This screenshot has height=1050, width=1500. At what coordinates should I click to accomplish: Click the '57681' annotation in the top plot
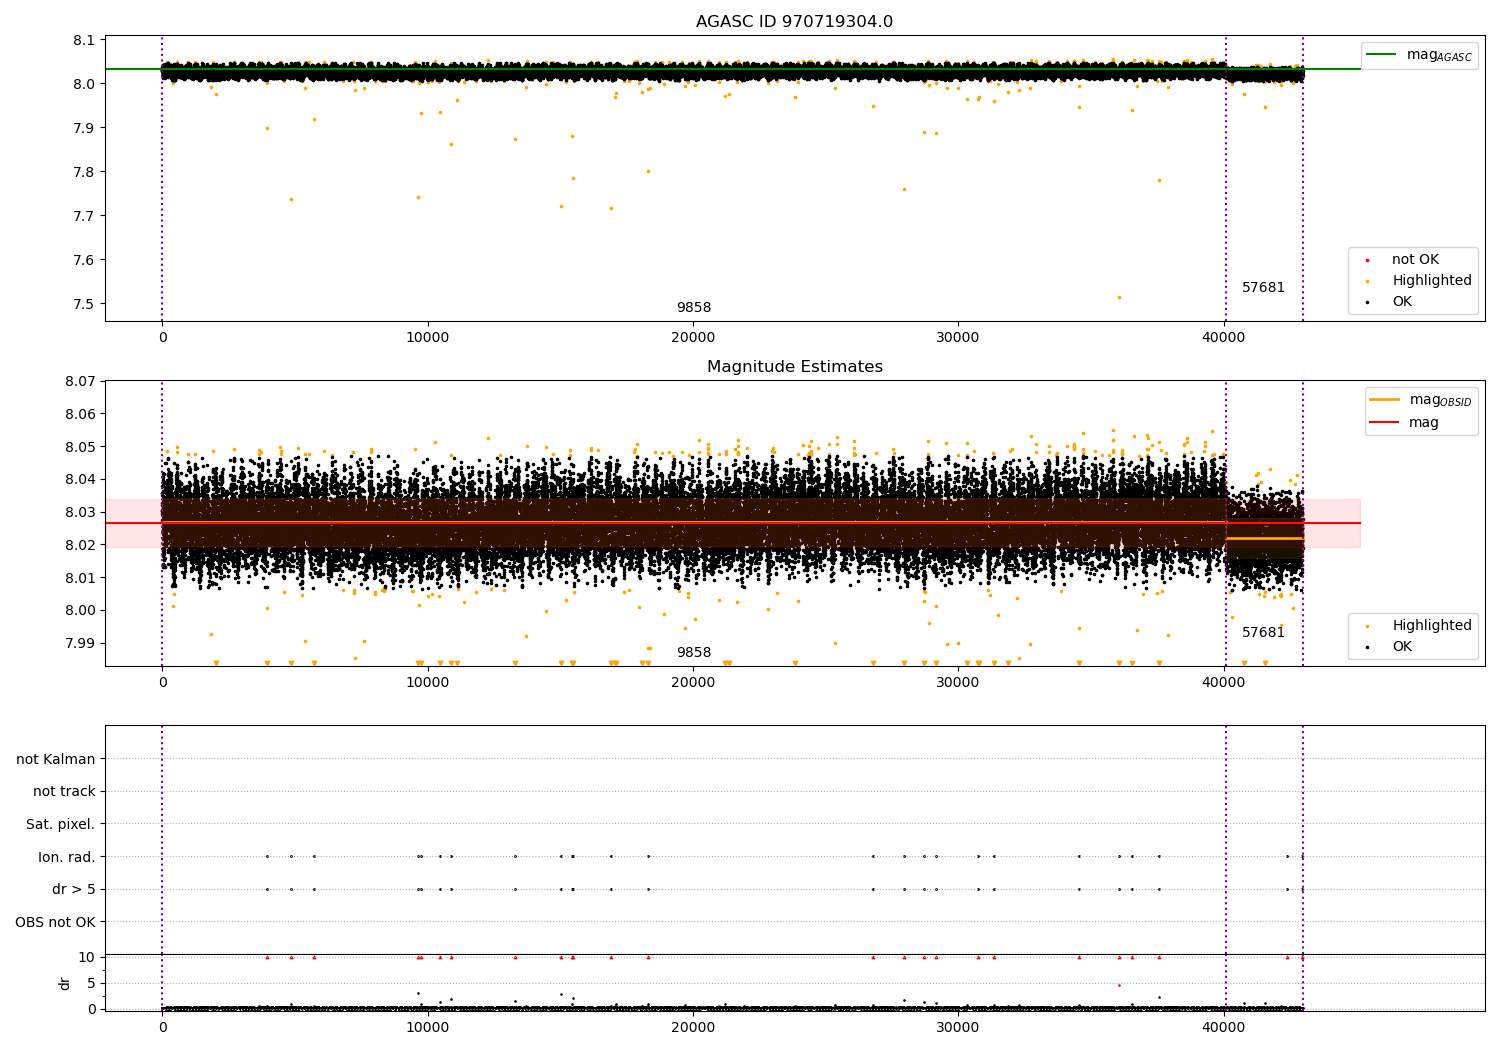point(1263,288)
